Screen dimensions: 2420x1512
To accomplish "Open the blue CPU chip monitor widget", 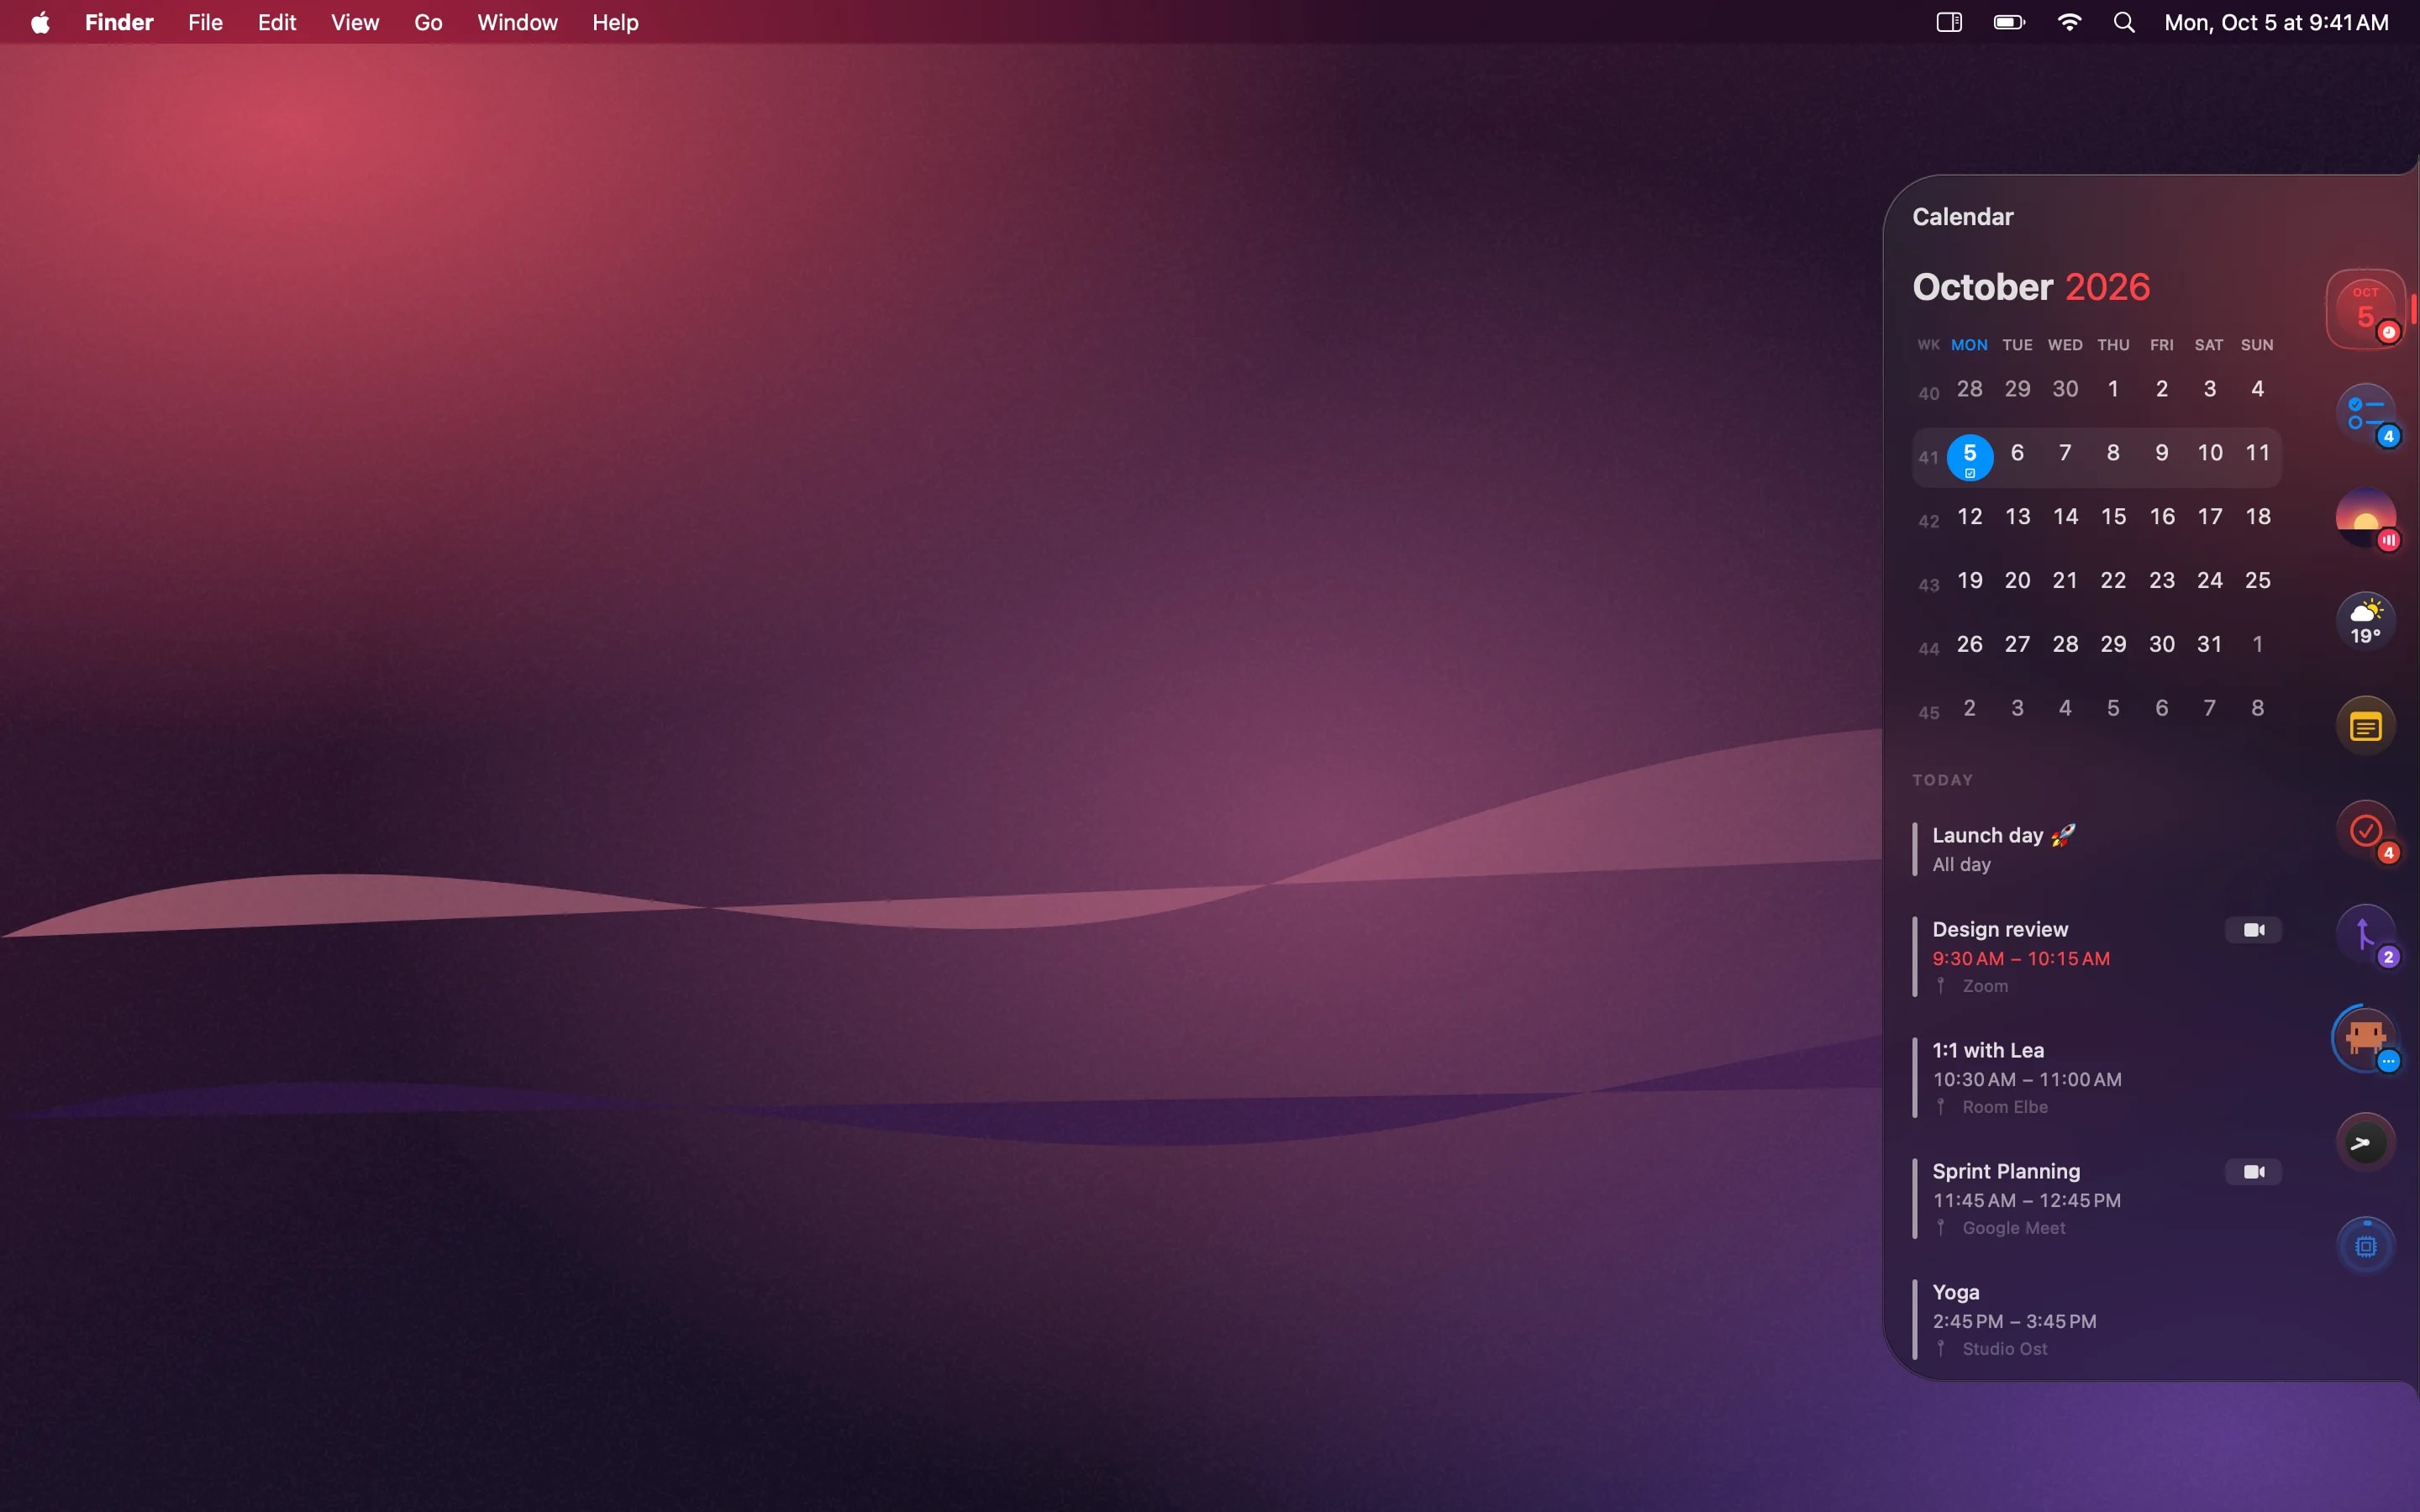I will click(x=2365, y=1246).
